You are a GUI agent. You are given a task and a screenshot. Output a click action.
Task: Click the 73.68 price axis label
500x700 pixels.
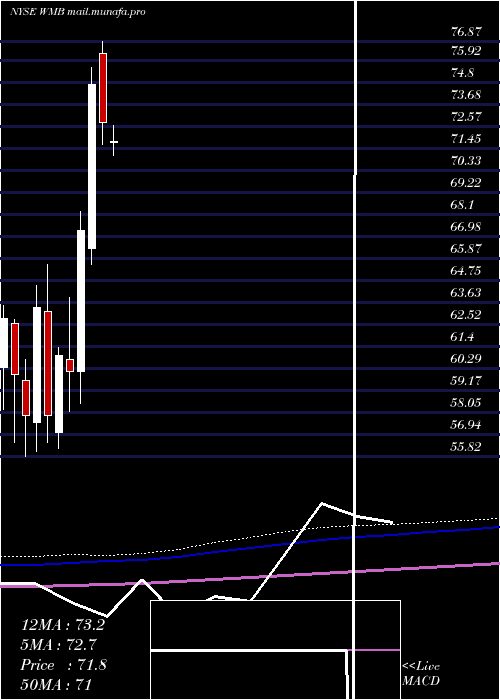point(466,95)
